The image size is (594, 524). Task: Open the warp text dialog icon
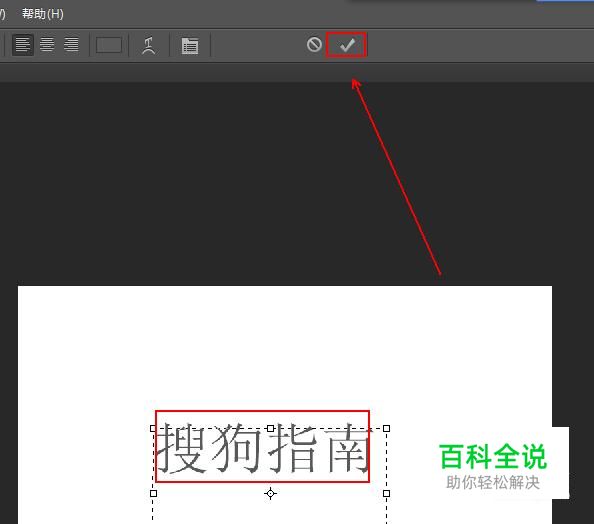[x=148, y=45]
